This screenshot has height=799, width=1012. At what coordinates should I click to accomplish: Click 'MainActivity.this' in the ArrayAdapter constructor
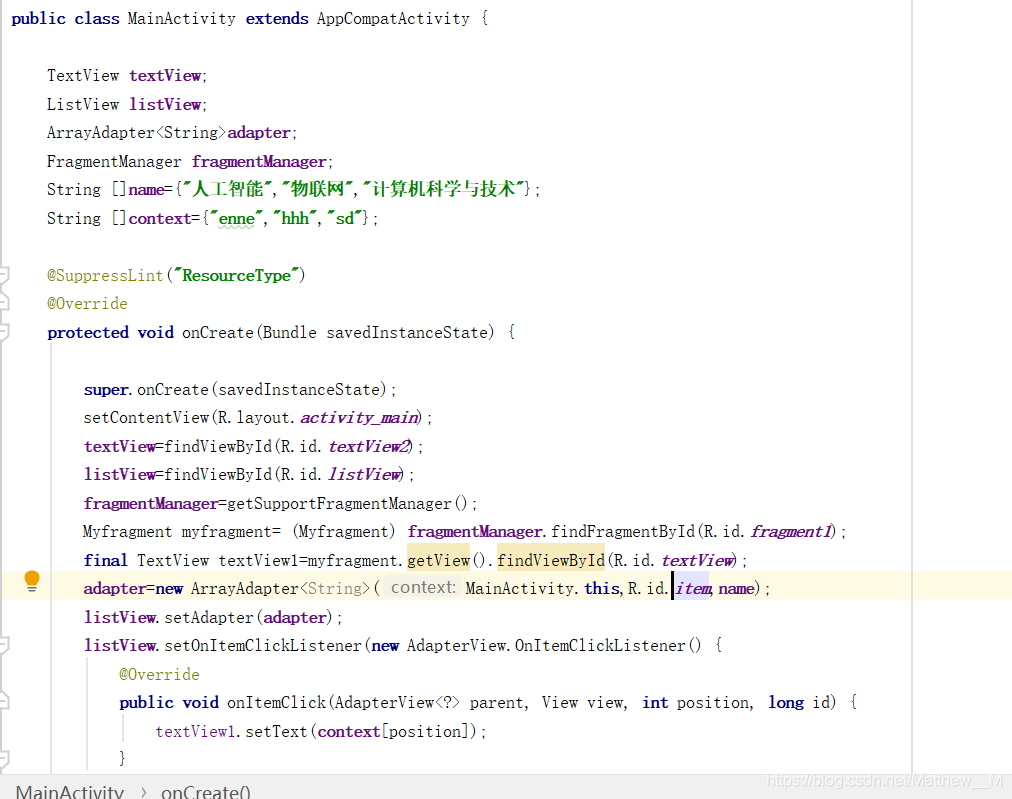pos(543,589)
